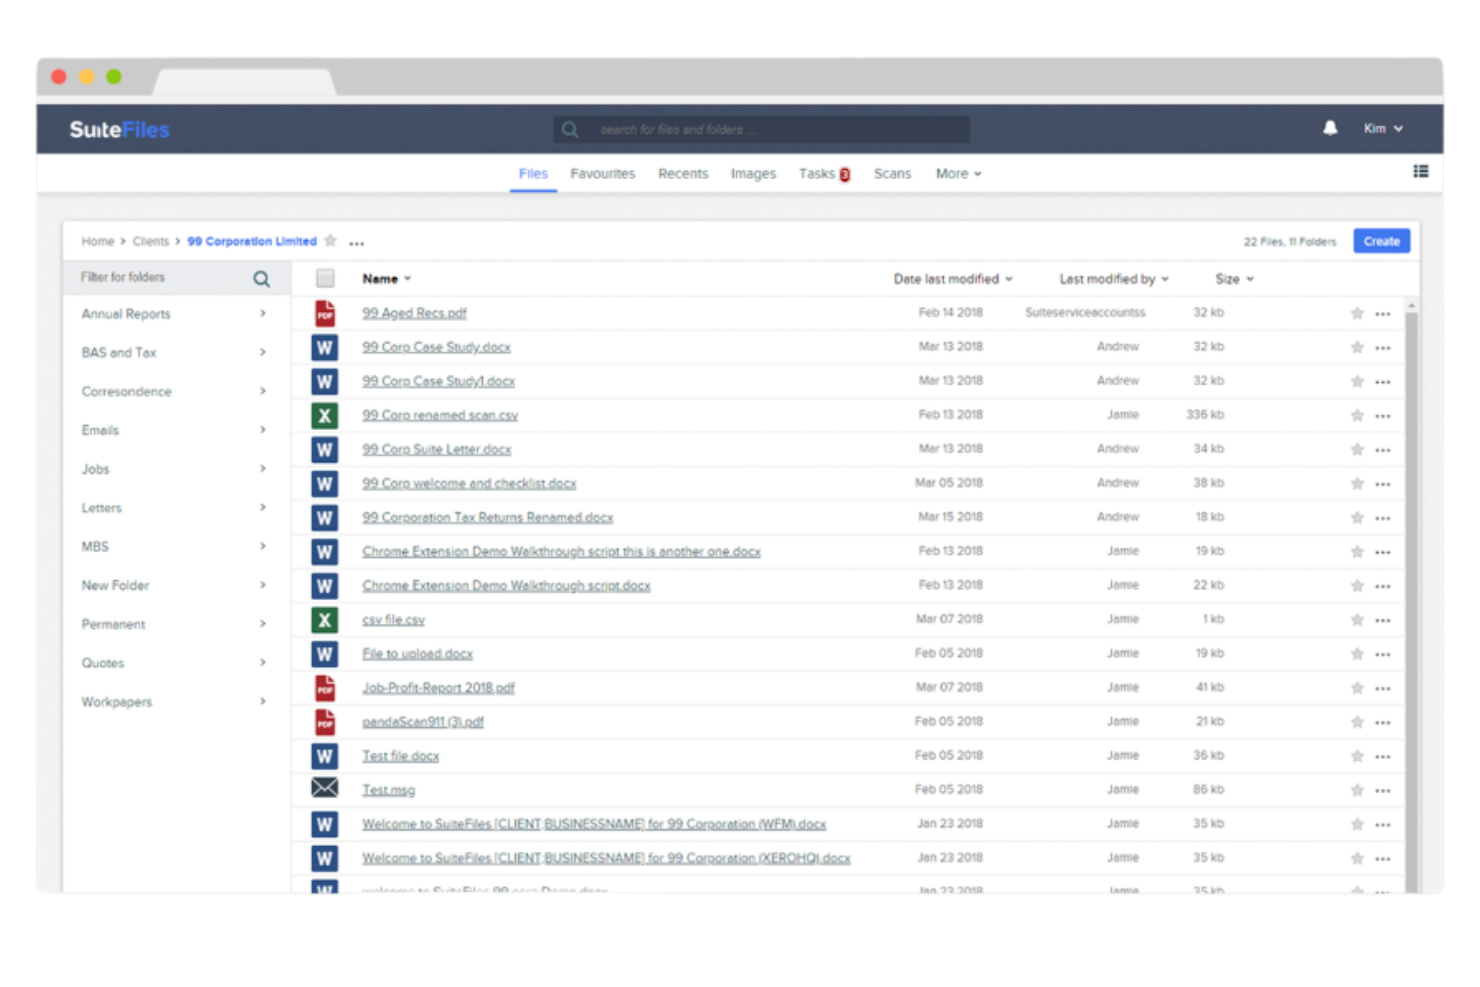The height and width of the screenshot is (987, 1480).
Task: Click the search for files and folders field
Action: (760, 129)
